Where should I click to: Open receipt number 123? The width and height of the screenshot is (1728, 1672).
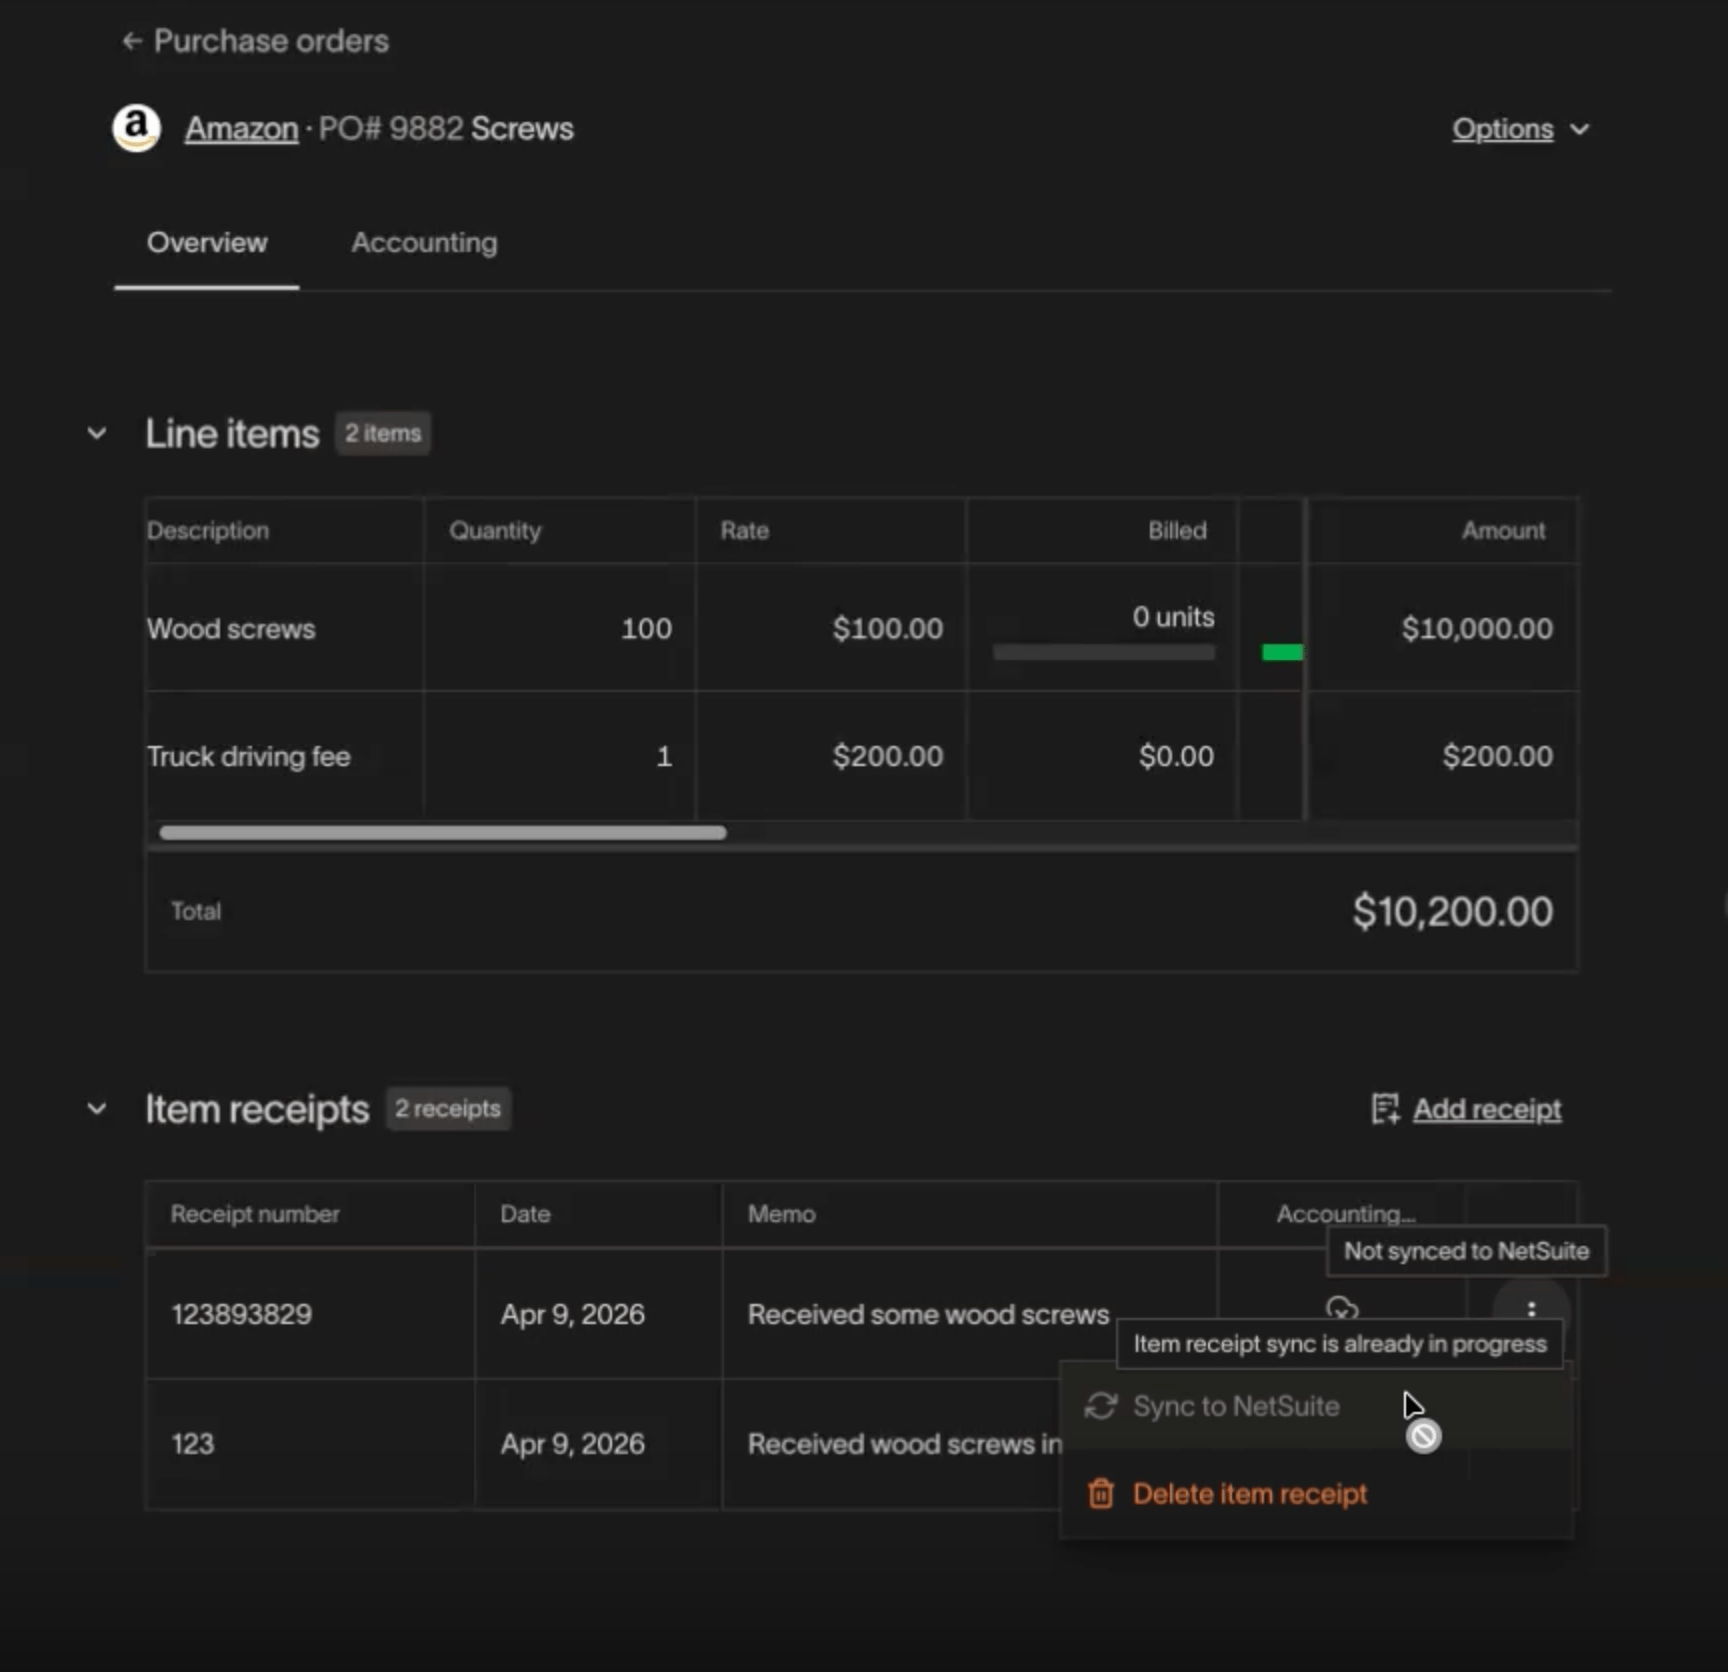tap(193, 1444)
